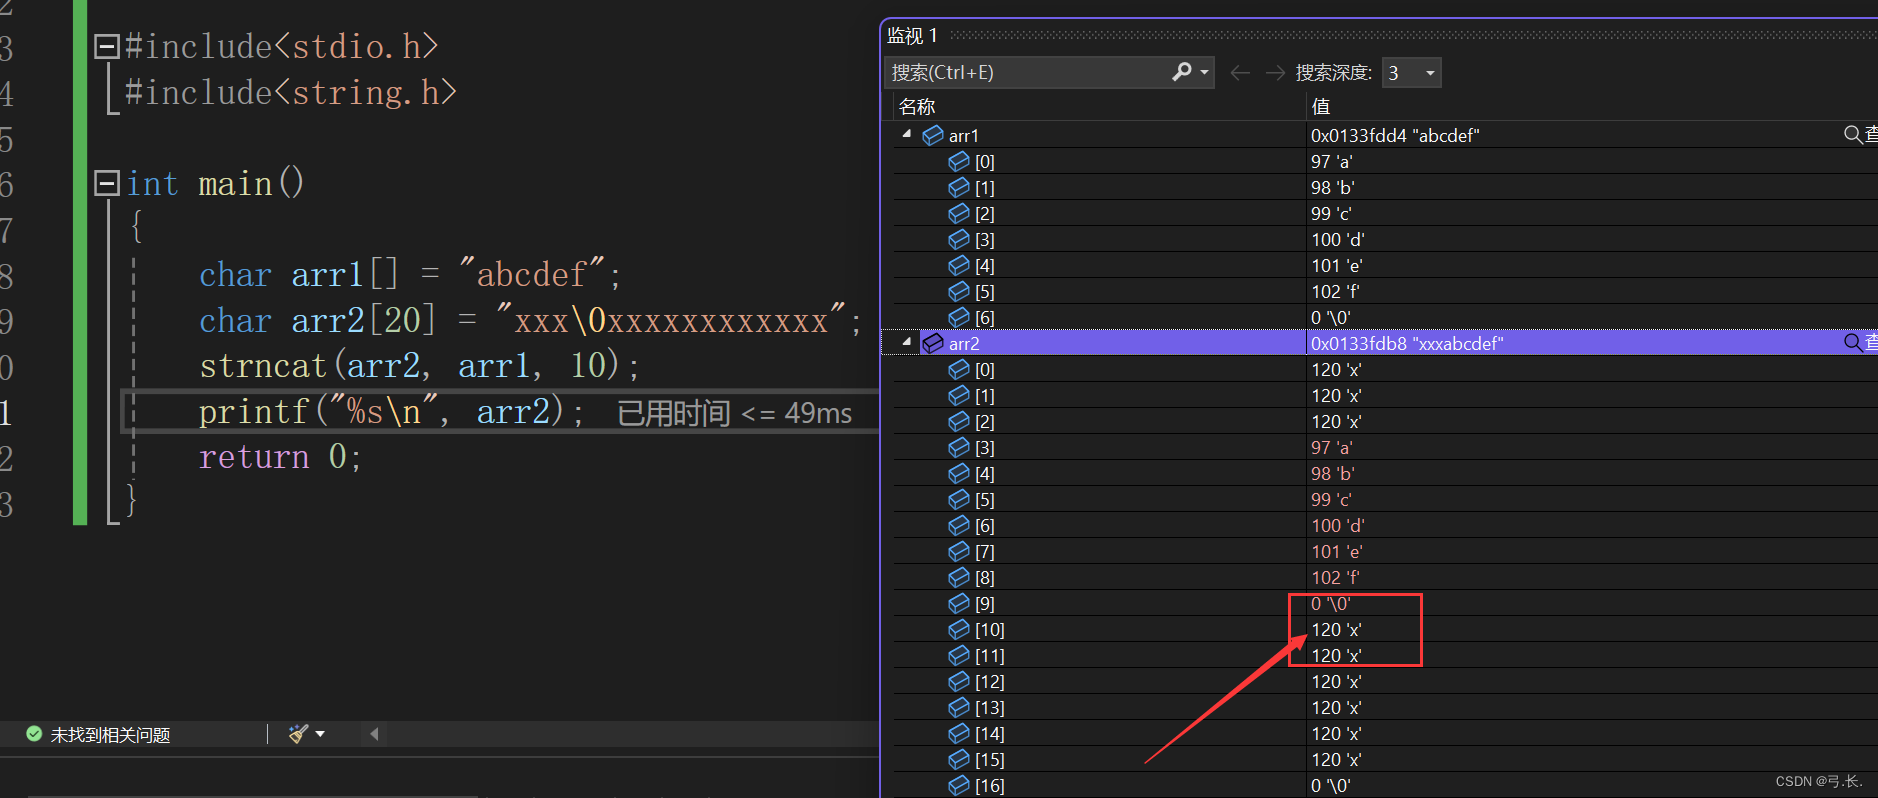
Task: Select the arr2 [1] row name
Action: point(984,395)
